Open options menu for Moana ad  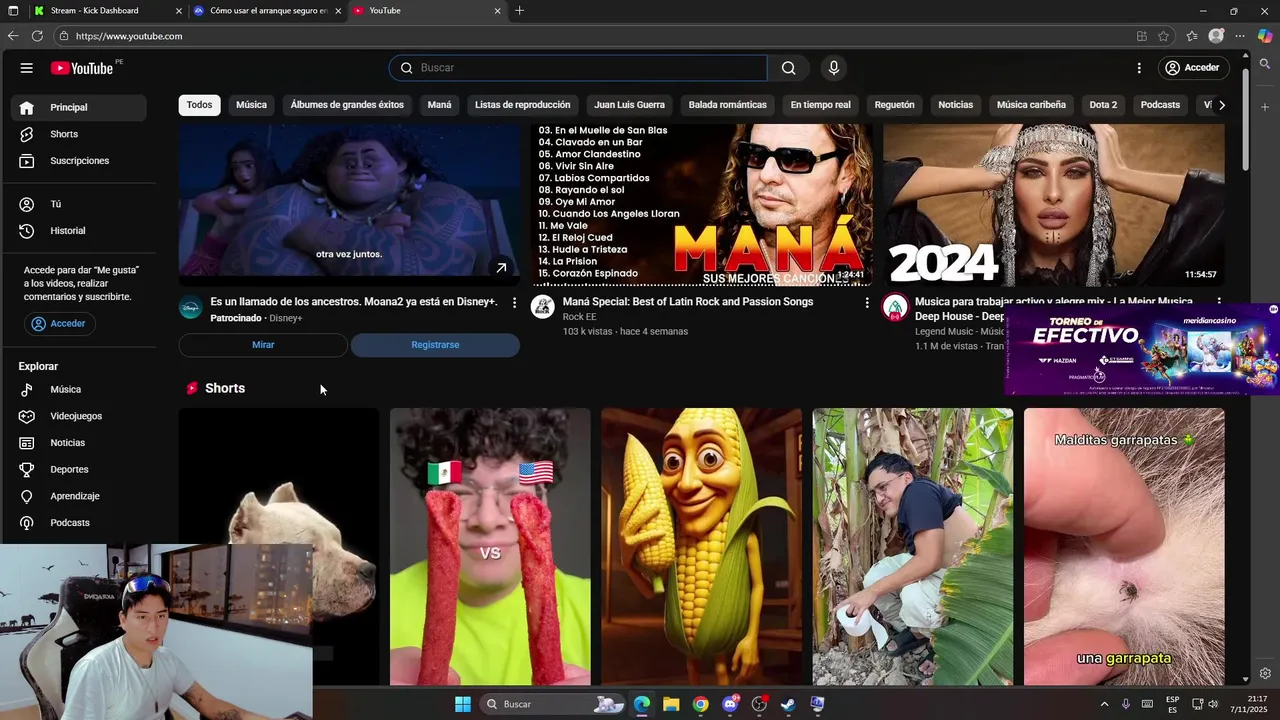tap(514, 302)
